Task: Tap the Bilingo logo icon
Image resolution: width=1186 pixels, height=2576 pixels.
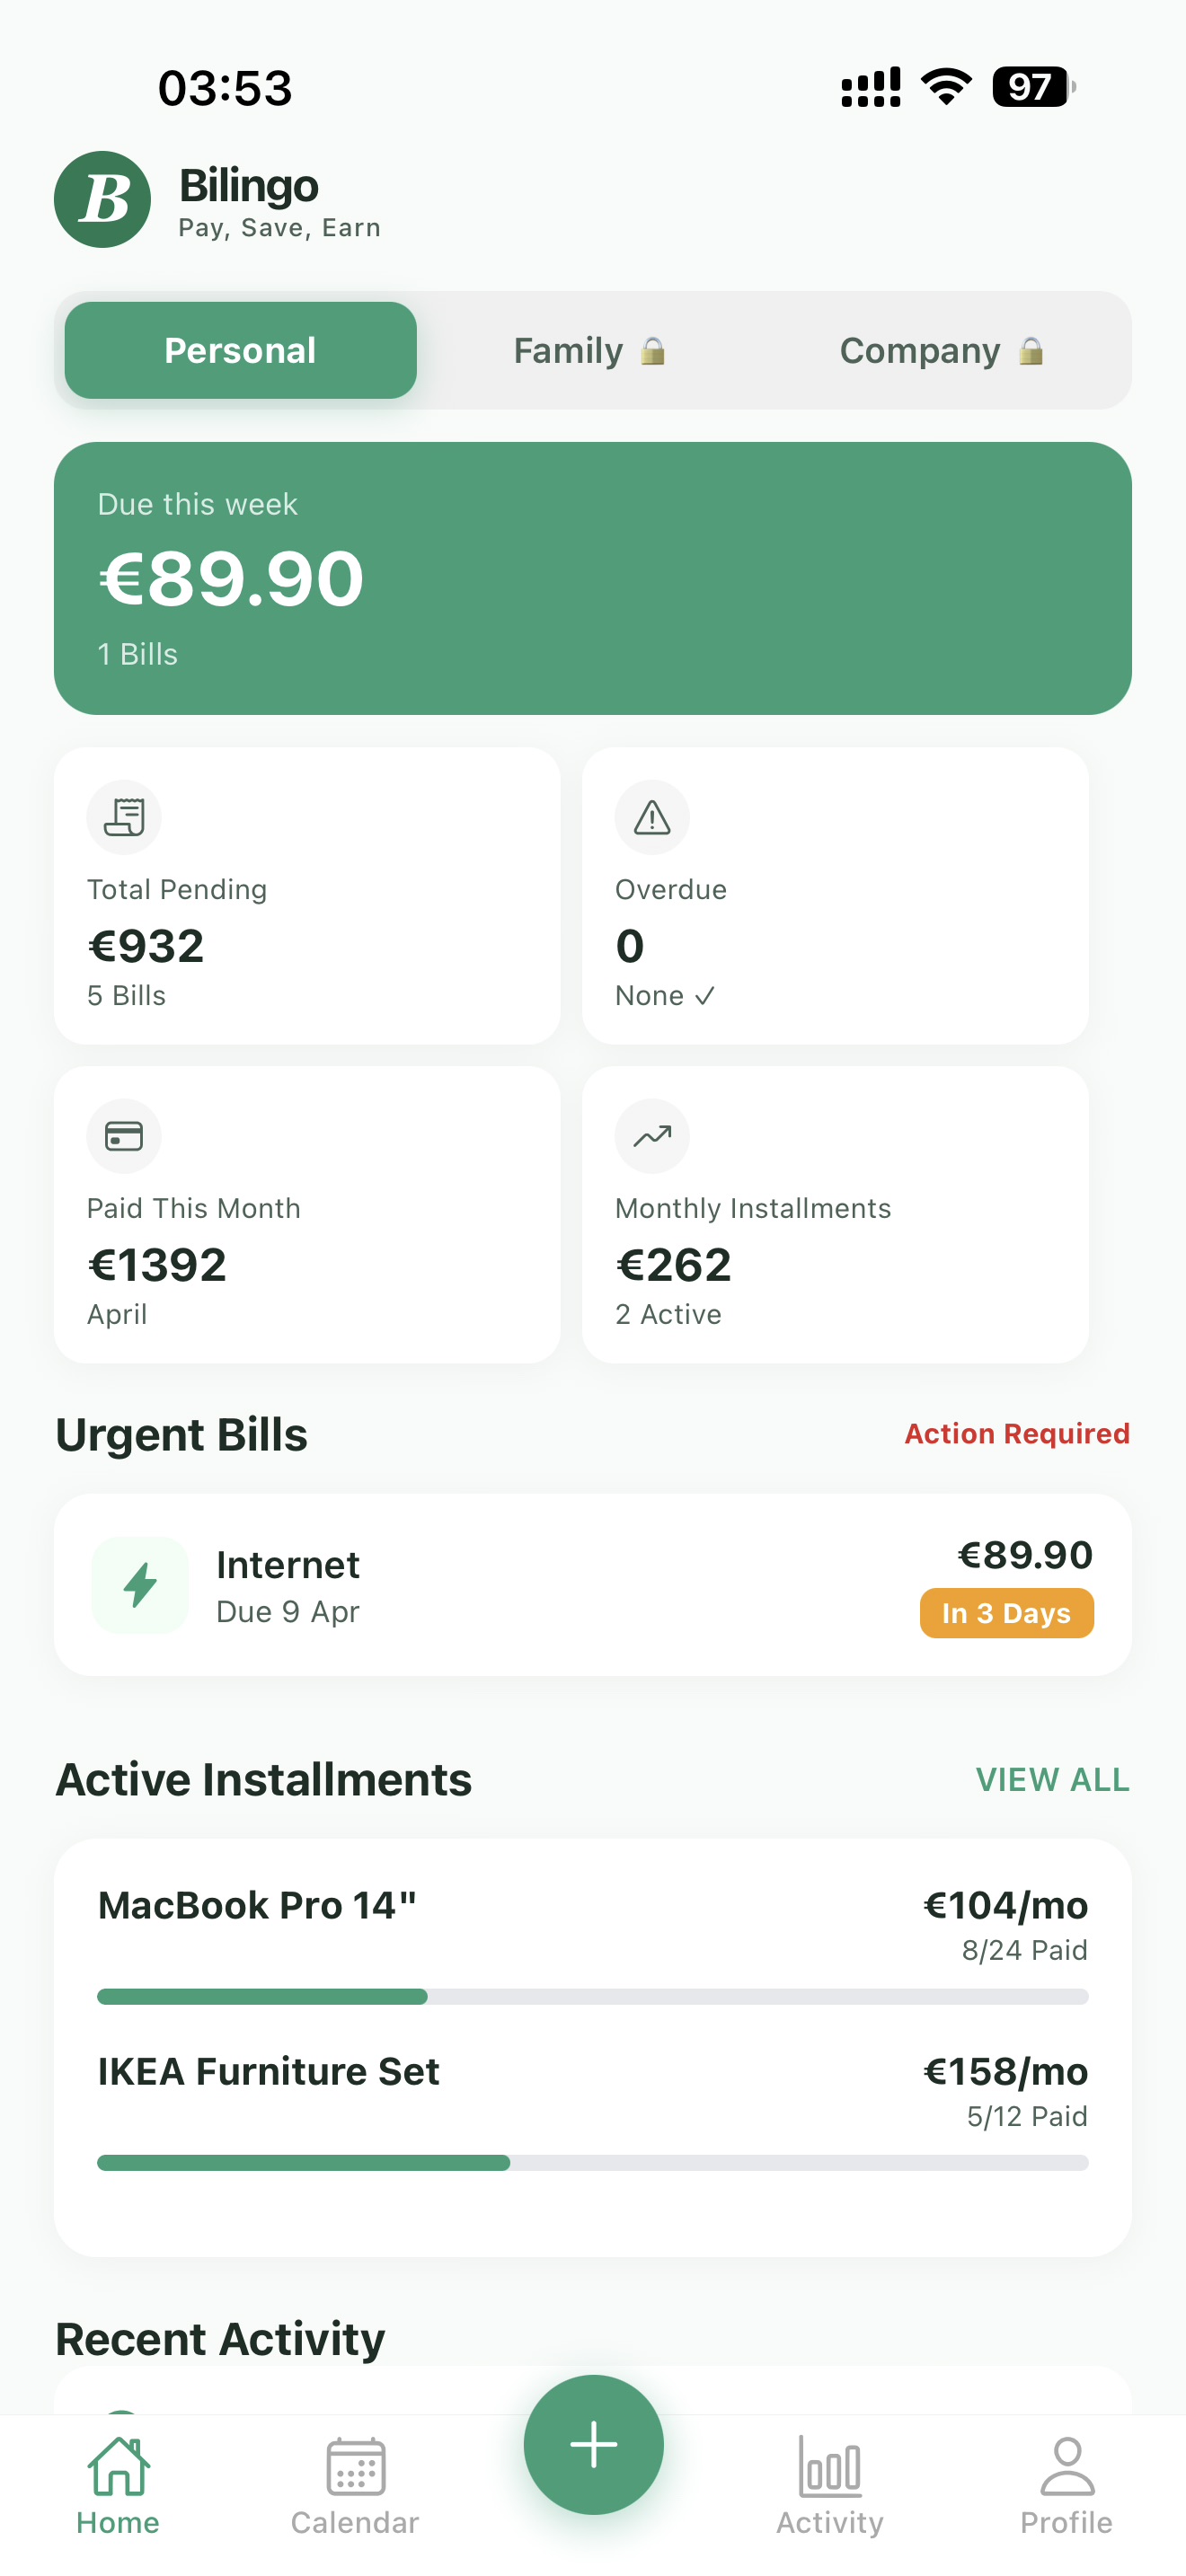Action: click(102, 200)
